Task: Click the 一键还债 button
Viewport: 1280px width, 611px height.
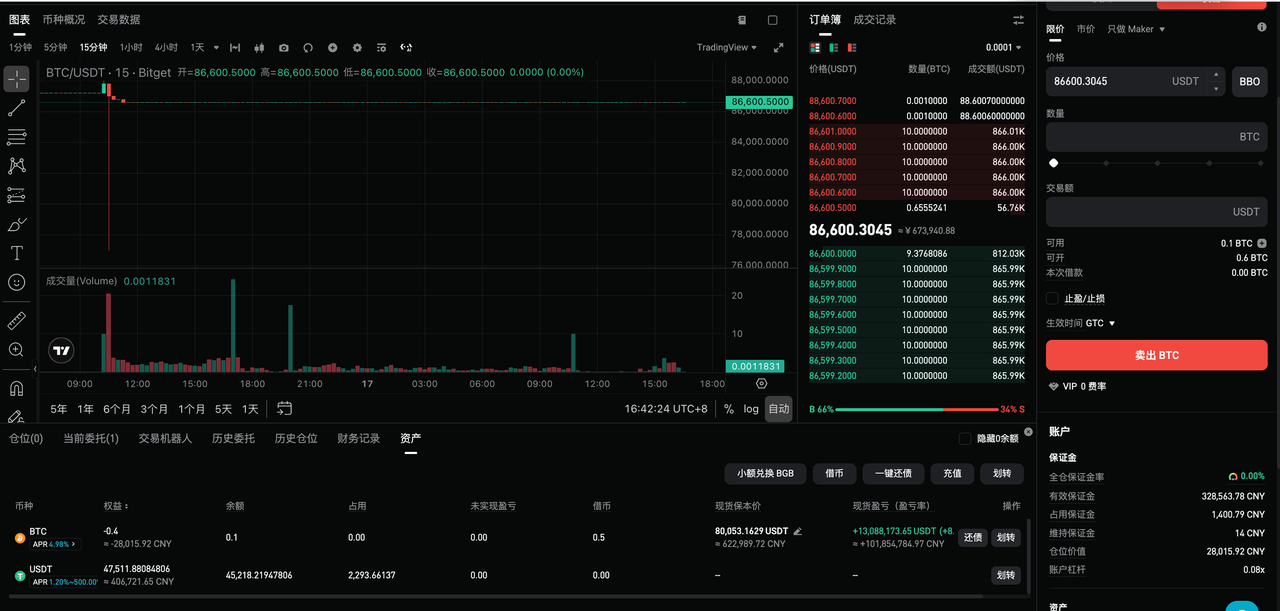Action: tap(892, 473)
